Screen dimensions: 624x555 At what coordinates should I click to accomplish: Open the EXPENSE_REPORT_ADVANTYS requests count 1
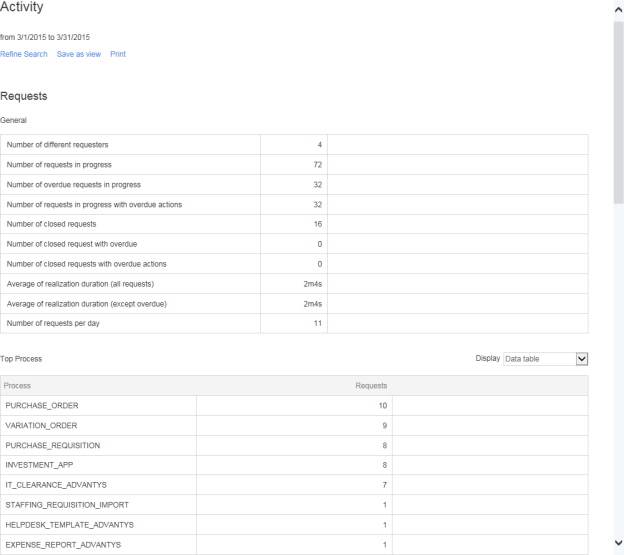pos(384,544)
